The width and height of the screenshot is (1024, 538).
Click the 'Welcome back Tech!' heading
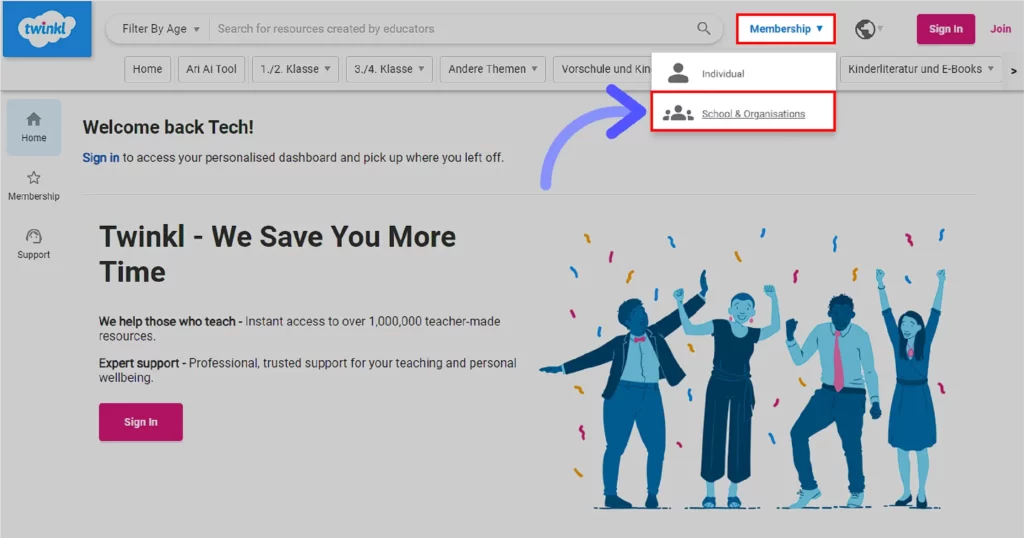(168, 127)
